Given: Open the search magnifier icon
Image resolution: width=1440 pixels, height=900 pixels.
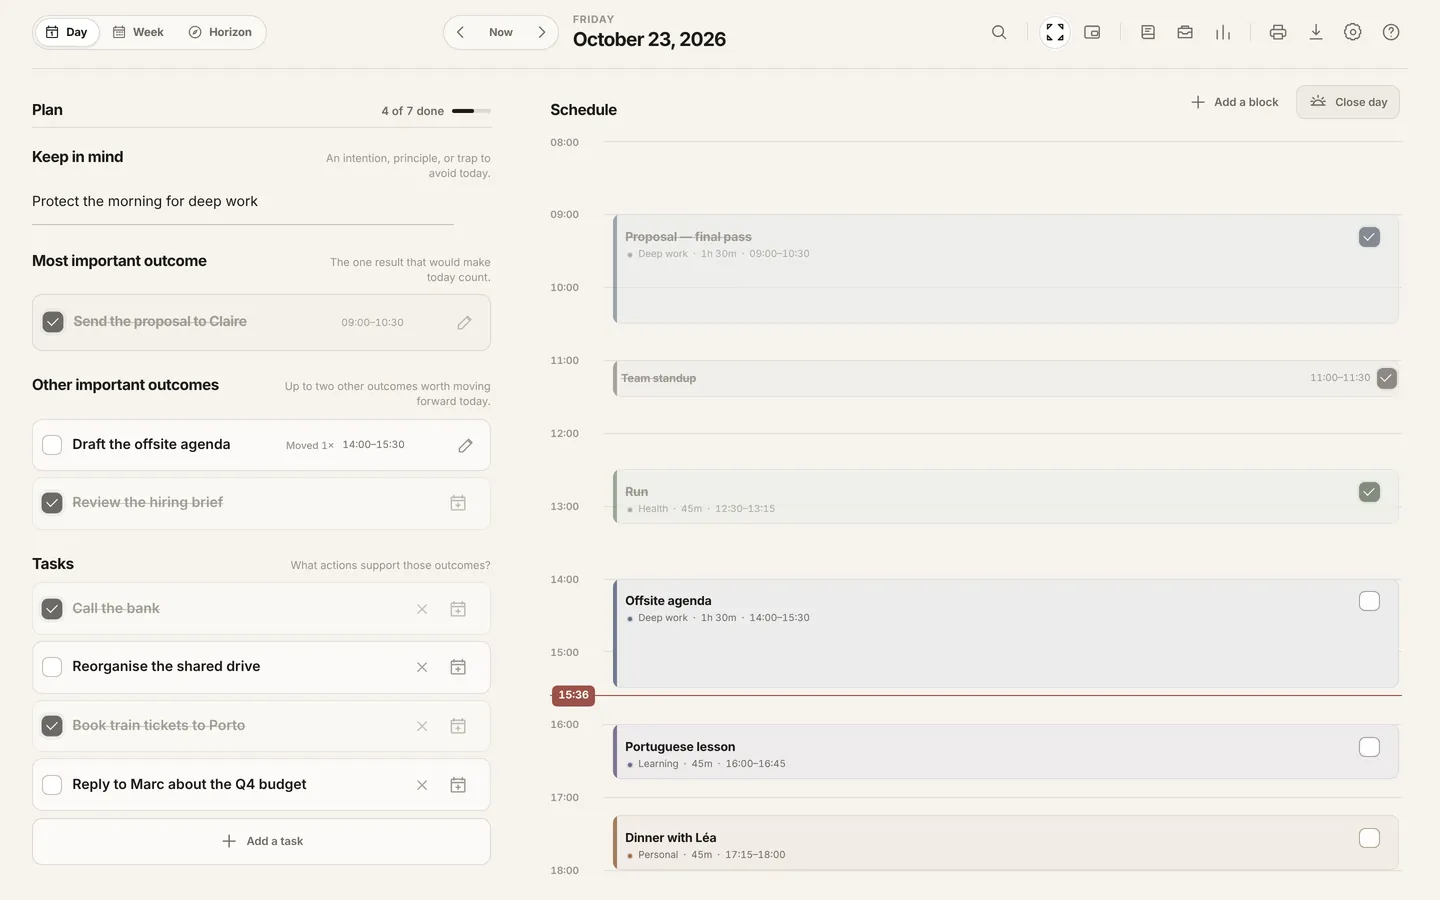Looking at the screenshot, I should click(999, 32).
